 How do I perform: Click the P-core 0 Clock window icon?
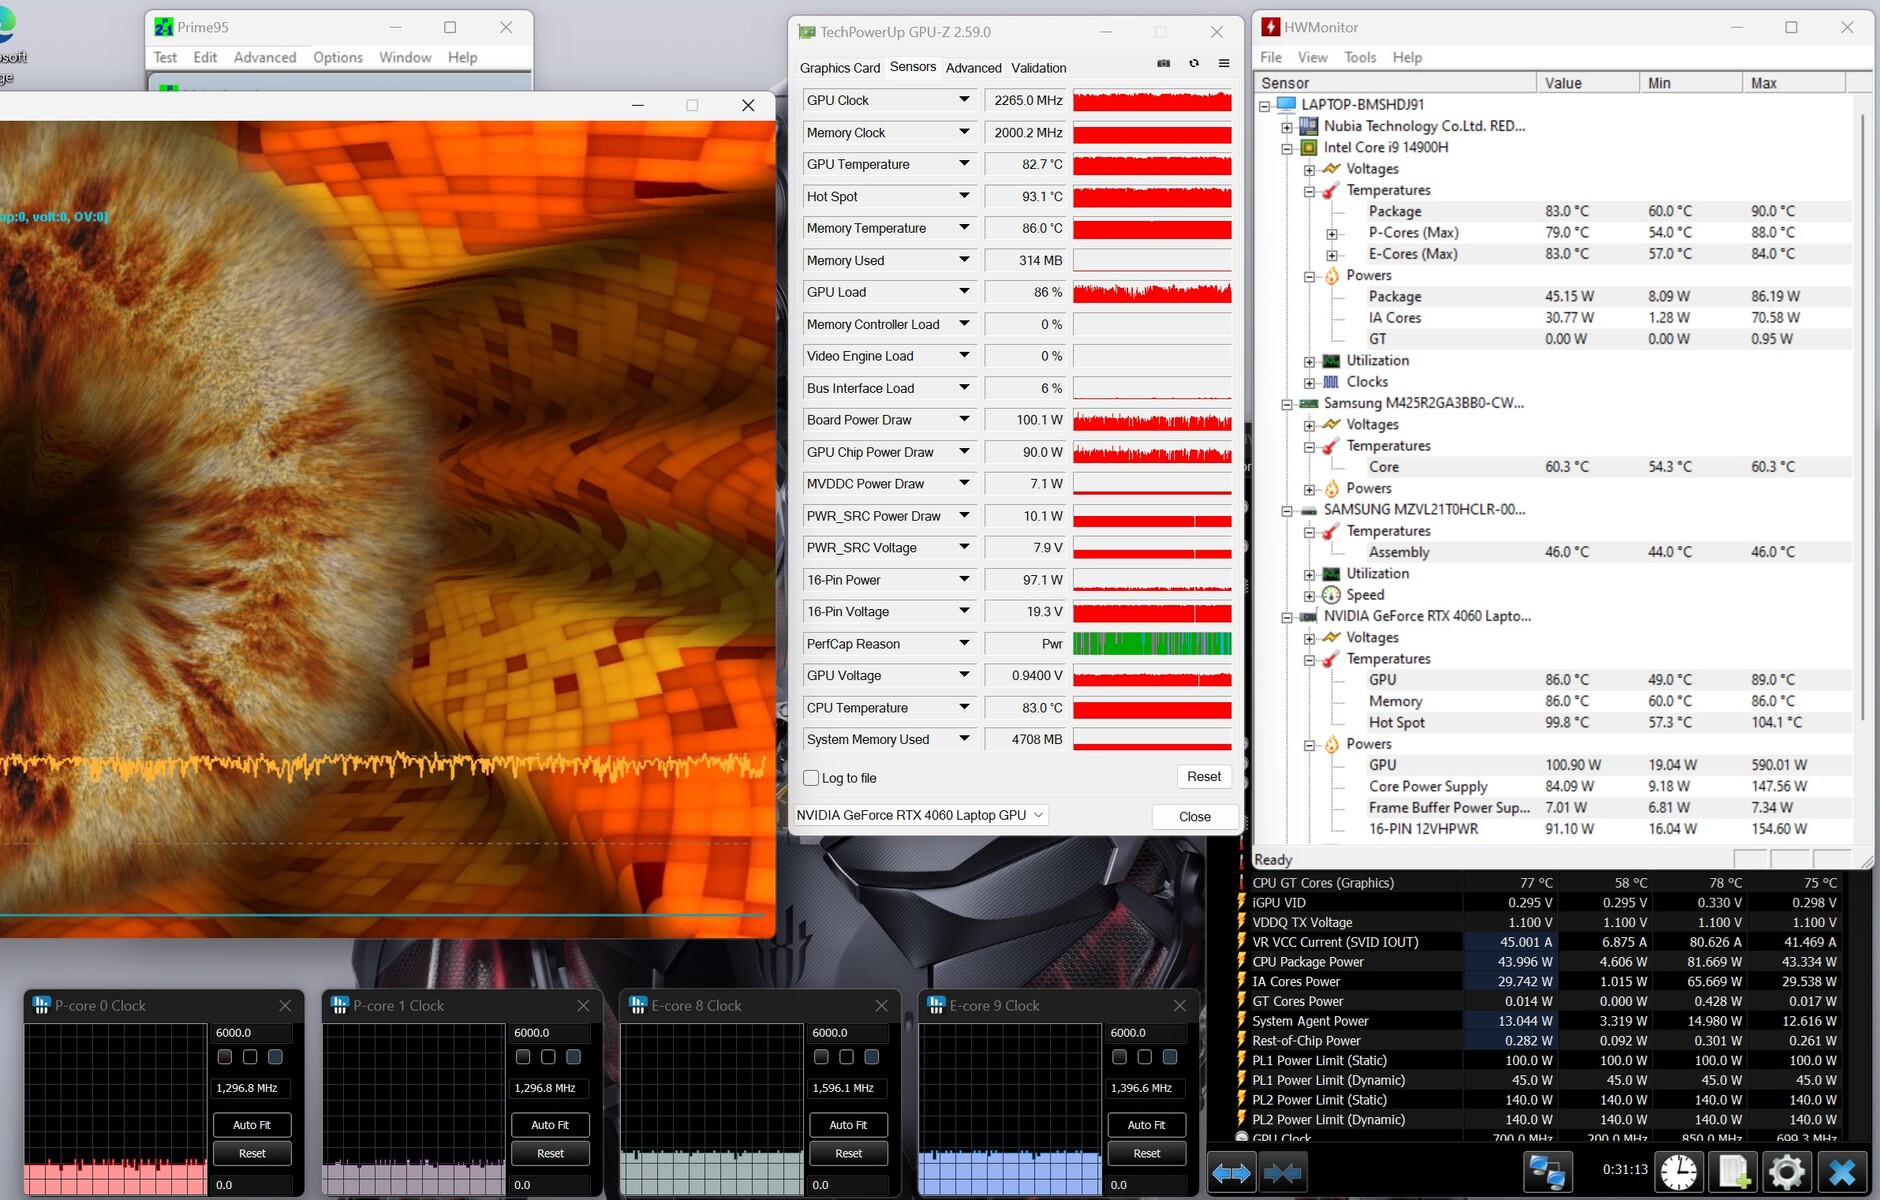pos(42,1005)
